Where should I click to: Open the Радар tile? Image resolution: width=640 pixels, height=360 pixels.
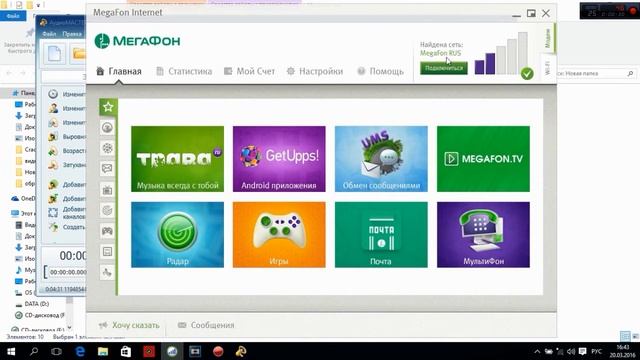click(178, 235)
